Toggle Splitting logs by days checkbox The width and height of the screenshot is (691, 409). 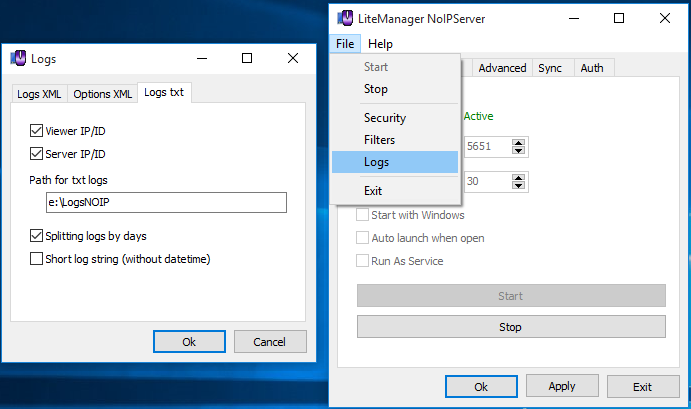[36, 236]
